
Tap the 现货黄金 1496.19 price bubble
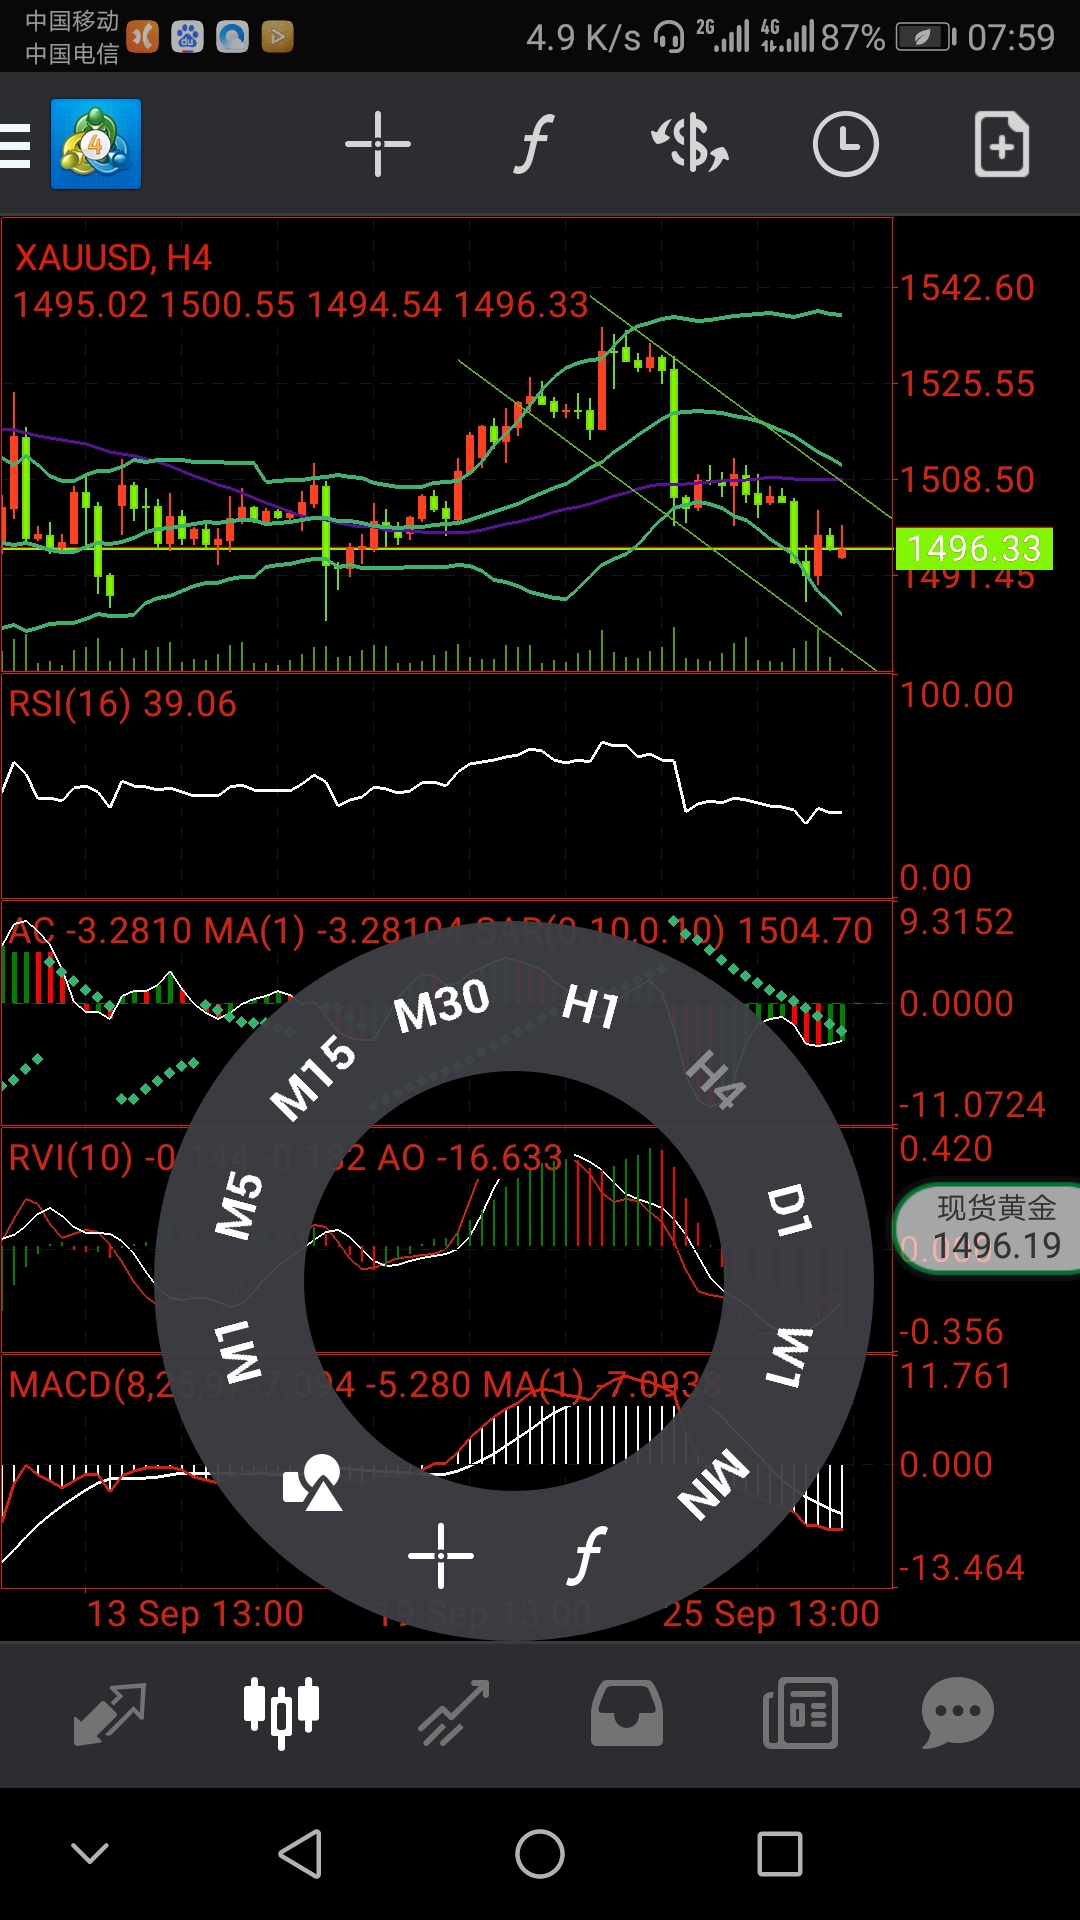[988, 1228]
